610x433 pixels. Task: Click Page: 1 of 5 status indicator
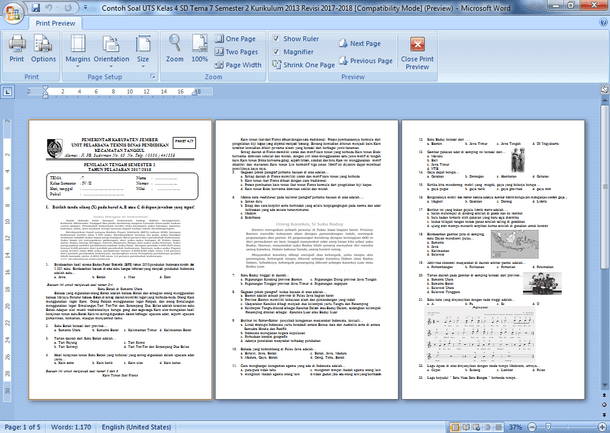click(22, 427)
